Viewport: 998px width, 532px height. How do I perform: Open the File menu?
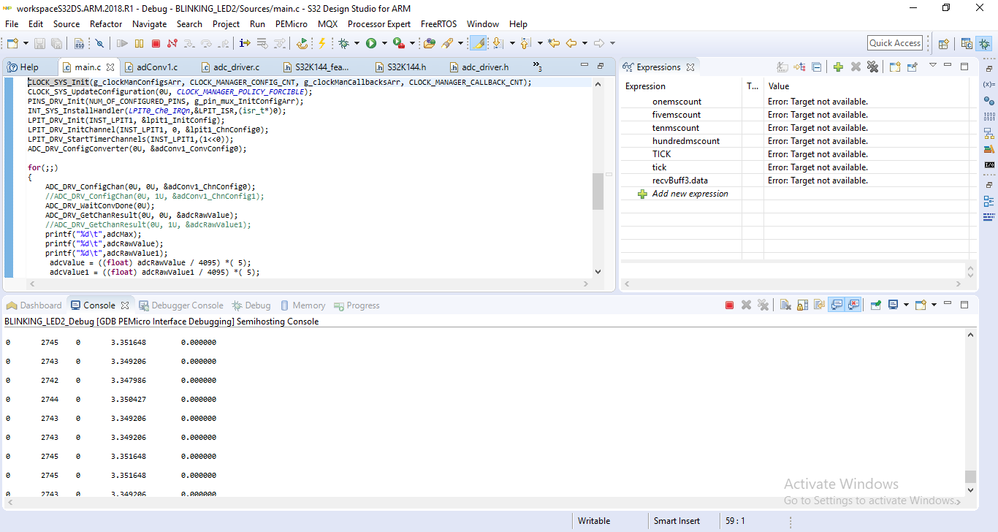(x=11, y=24)
